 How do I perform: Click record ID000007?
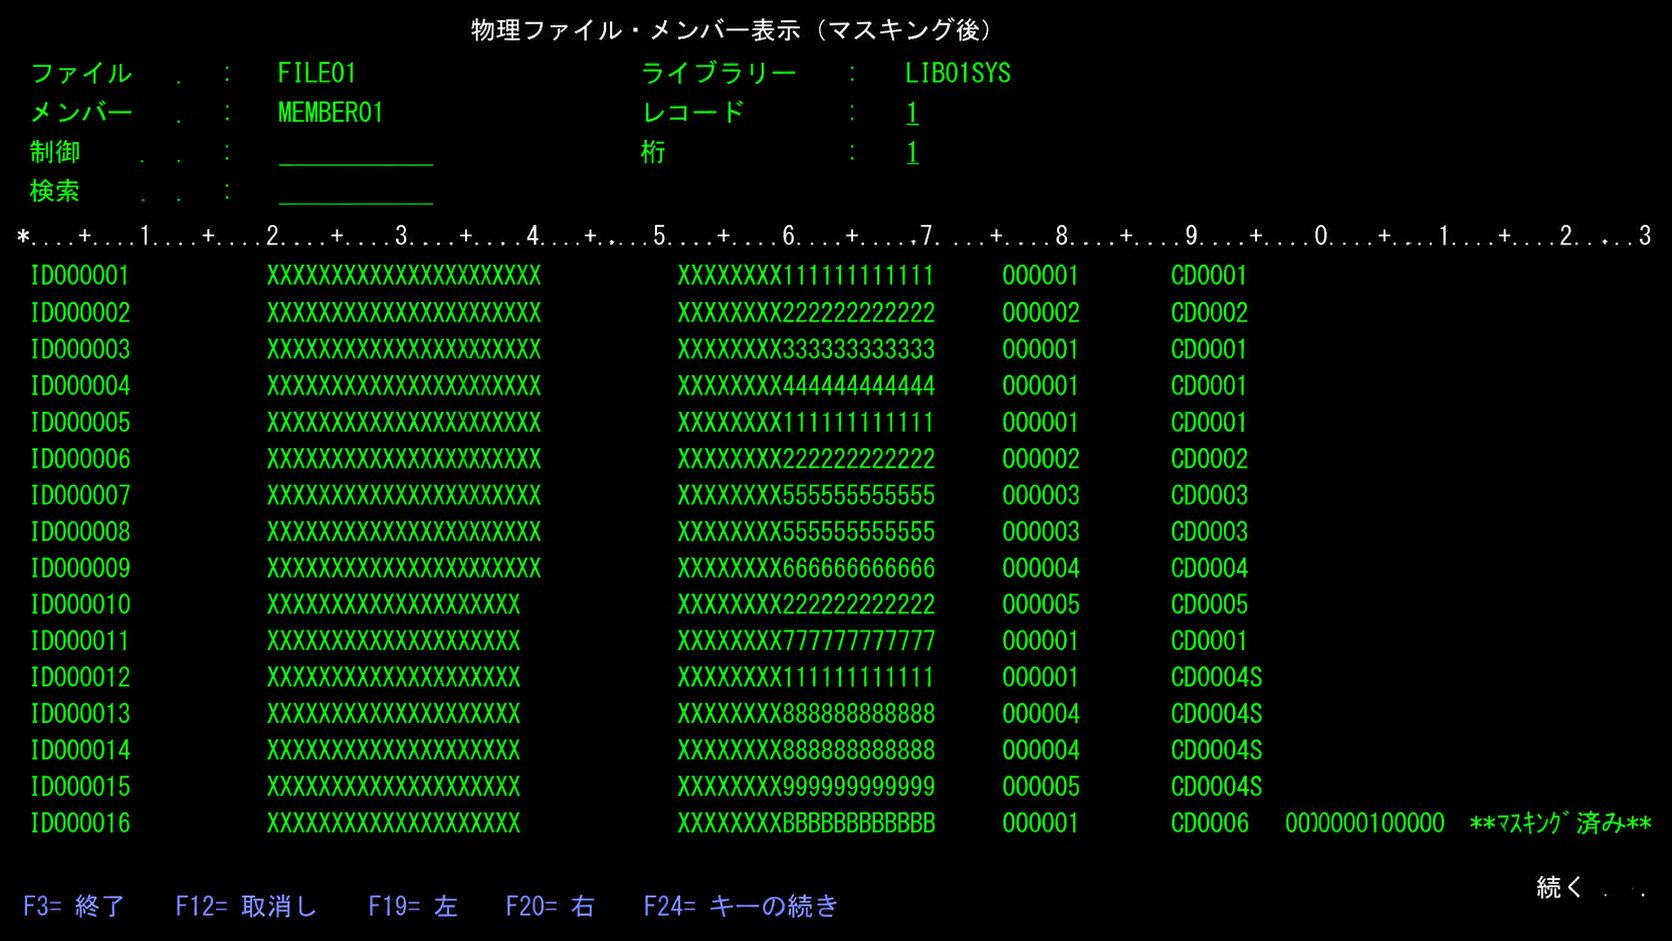click(80, 496)
